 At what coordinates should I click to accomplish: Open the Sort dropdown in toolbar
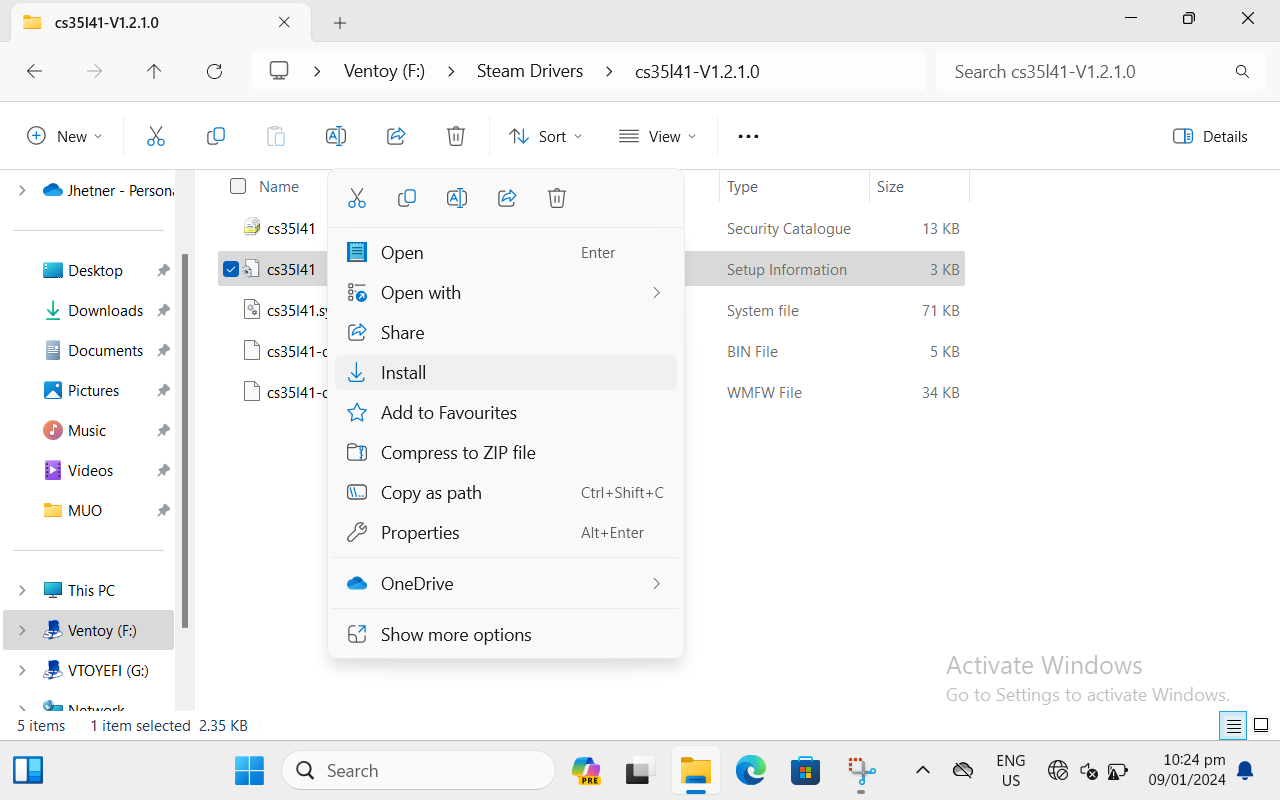pos(545,136)
